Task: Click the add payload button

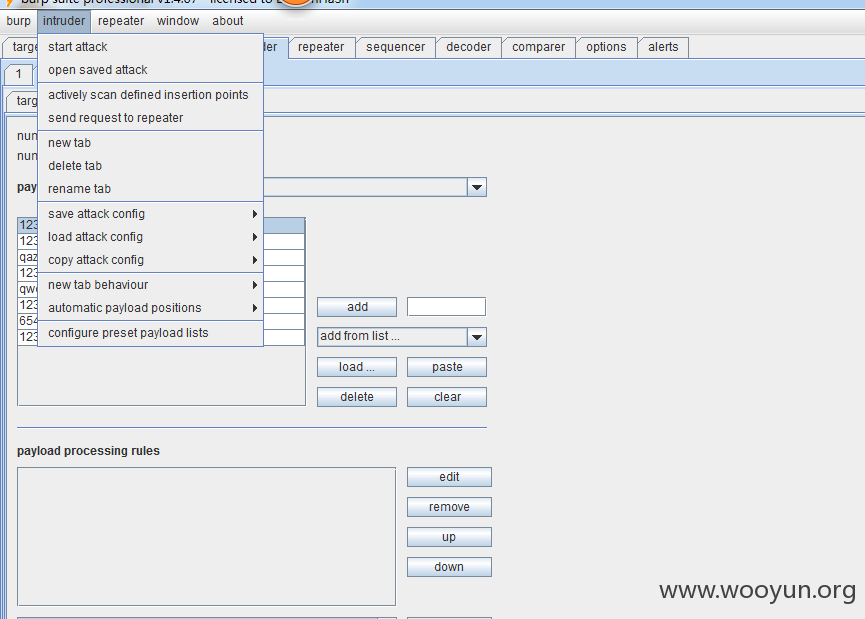Action: coord(357,307)
